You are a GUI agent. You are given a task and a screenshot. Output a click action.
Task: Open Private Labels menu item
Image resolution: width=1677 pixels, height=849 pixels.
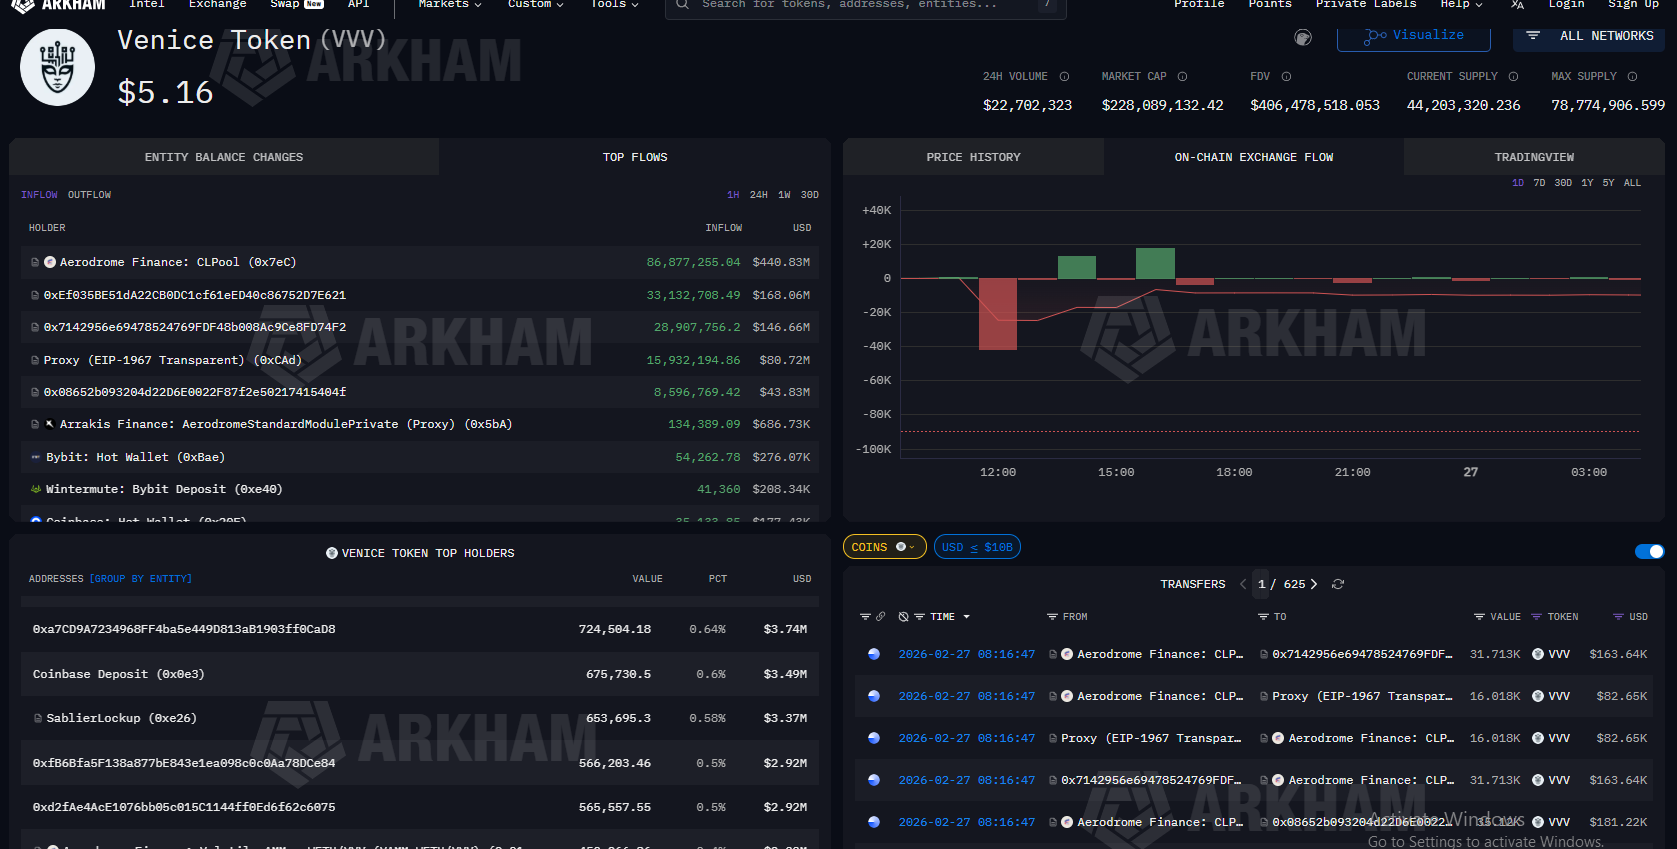tap(1366, 4)
